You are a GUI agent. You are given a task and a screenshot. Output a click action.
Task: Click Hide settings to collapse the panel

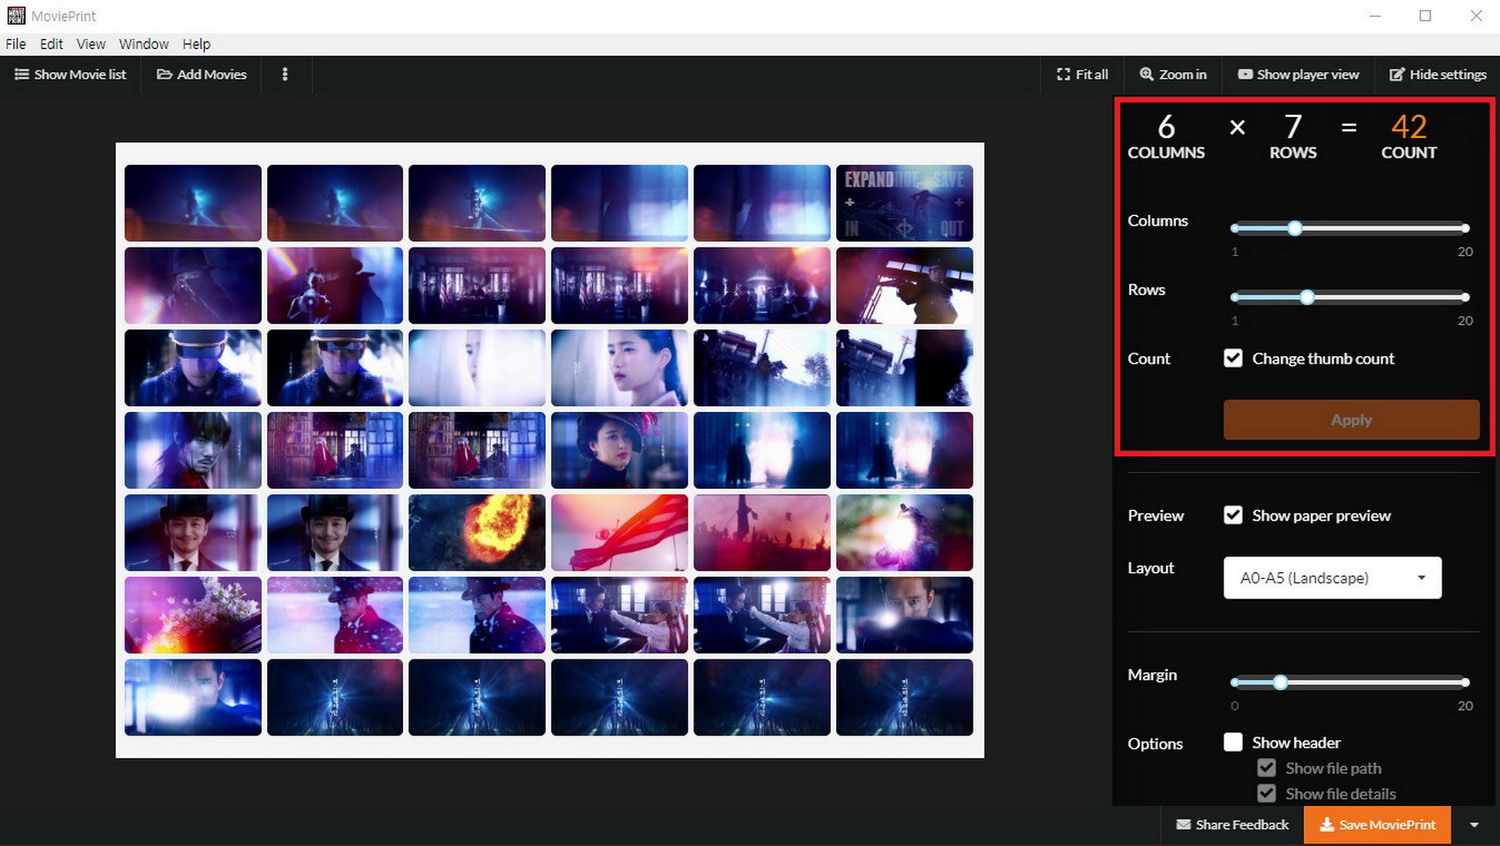[1438, 74]
